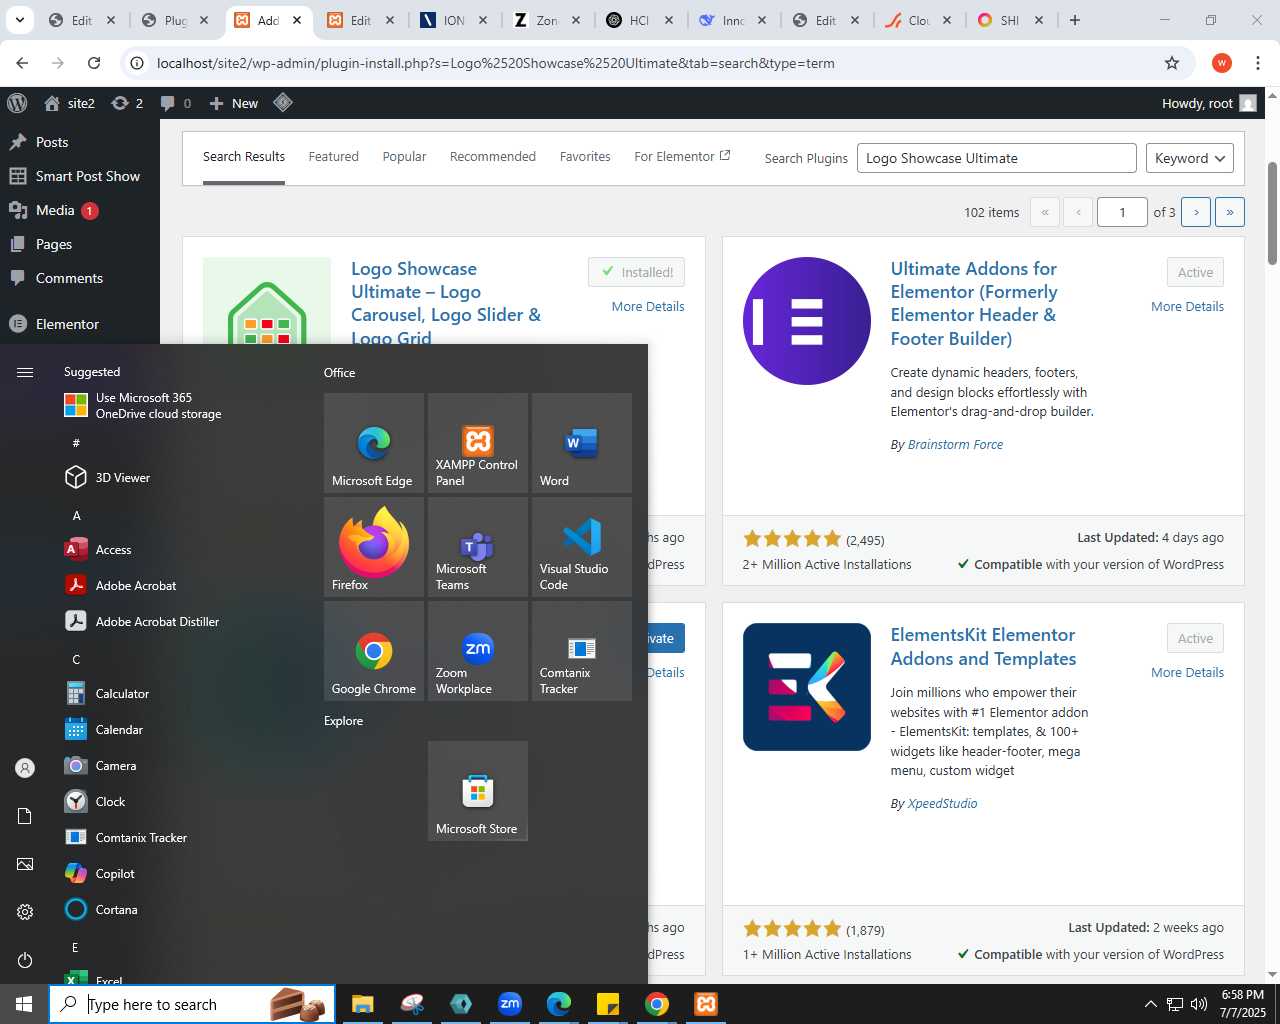Open XpeedStudio author link
The height and width of the screenshot is (1024, 1280).
(x=942, y=804)
